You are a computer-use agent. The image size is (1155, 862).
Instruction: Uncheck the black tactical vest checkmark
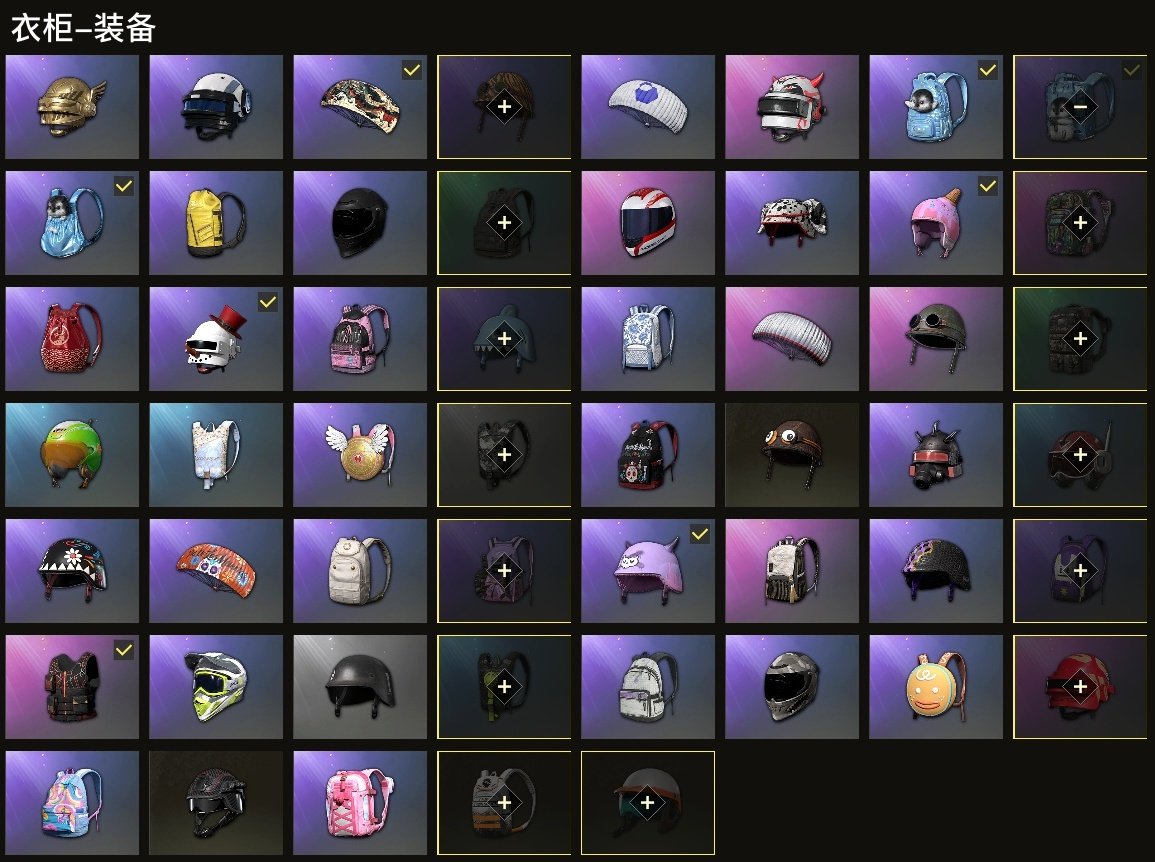pos(124,650)
